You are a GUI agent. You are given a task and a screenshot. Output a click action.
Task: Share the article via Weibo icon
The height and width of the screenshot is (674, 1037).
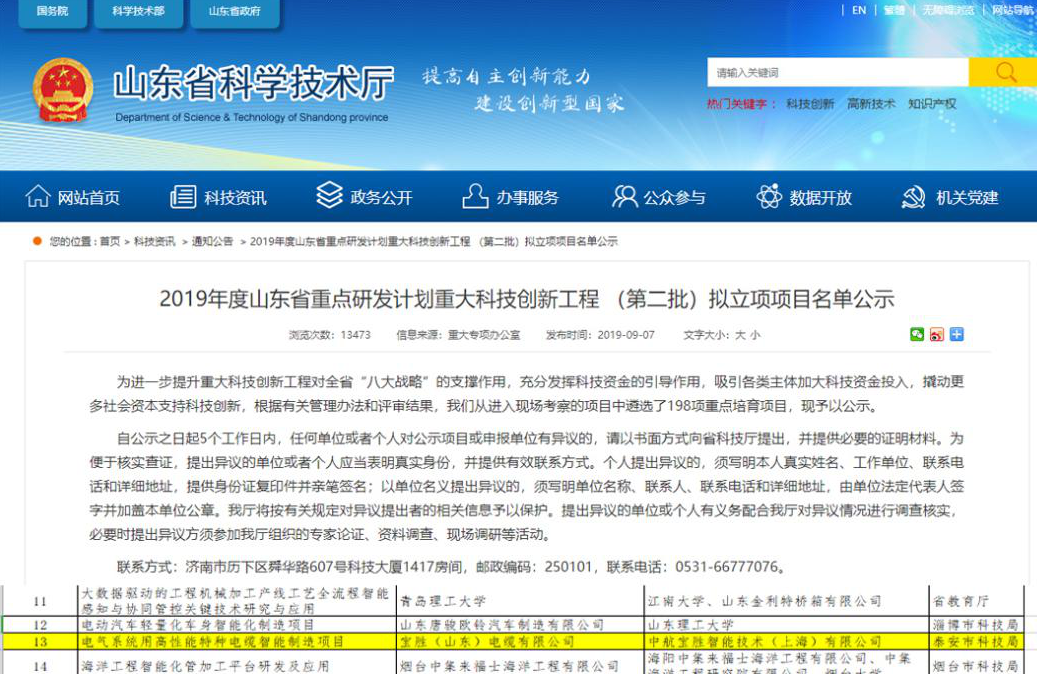point(937,334)
